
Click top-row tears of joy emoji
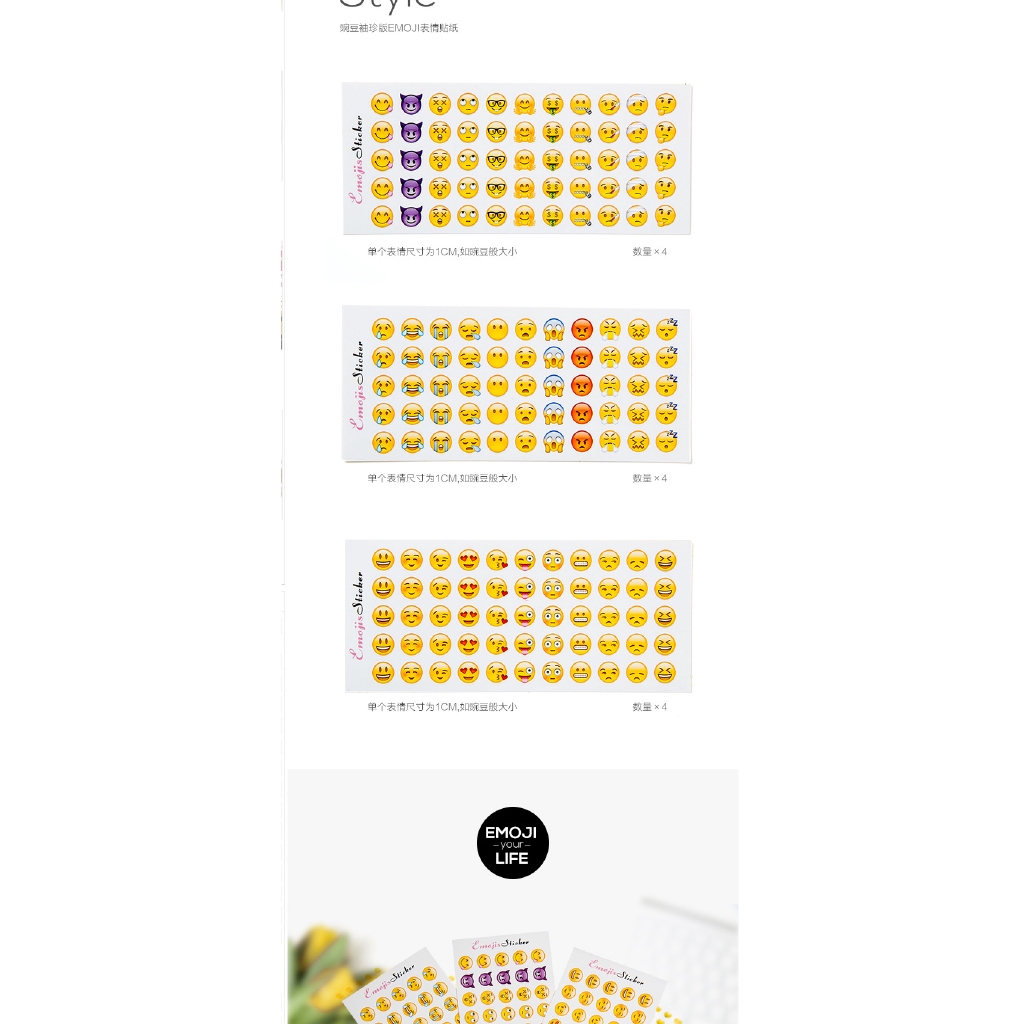pos(412,328)
